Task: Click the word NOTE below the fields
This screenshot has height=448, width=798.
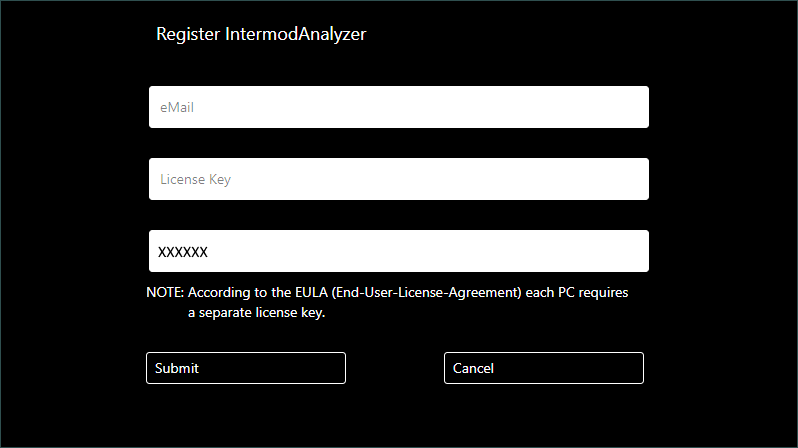Action: [x=164, y=293]
